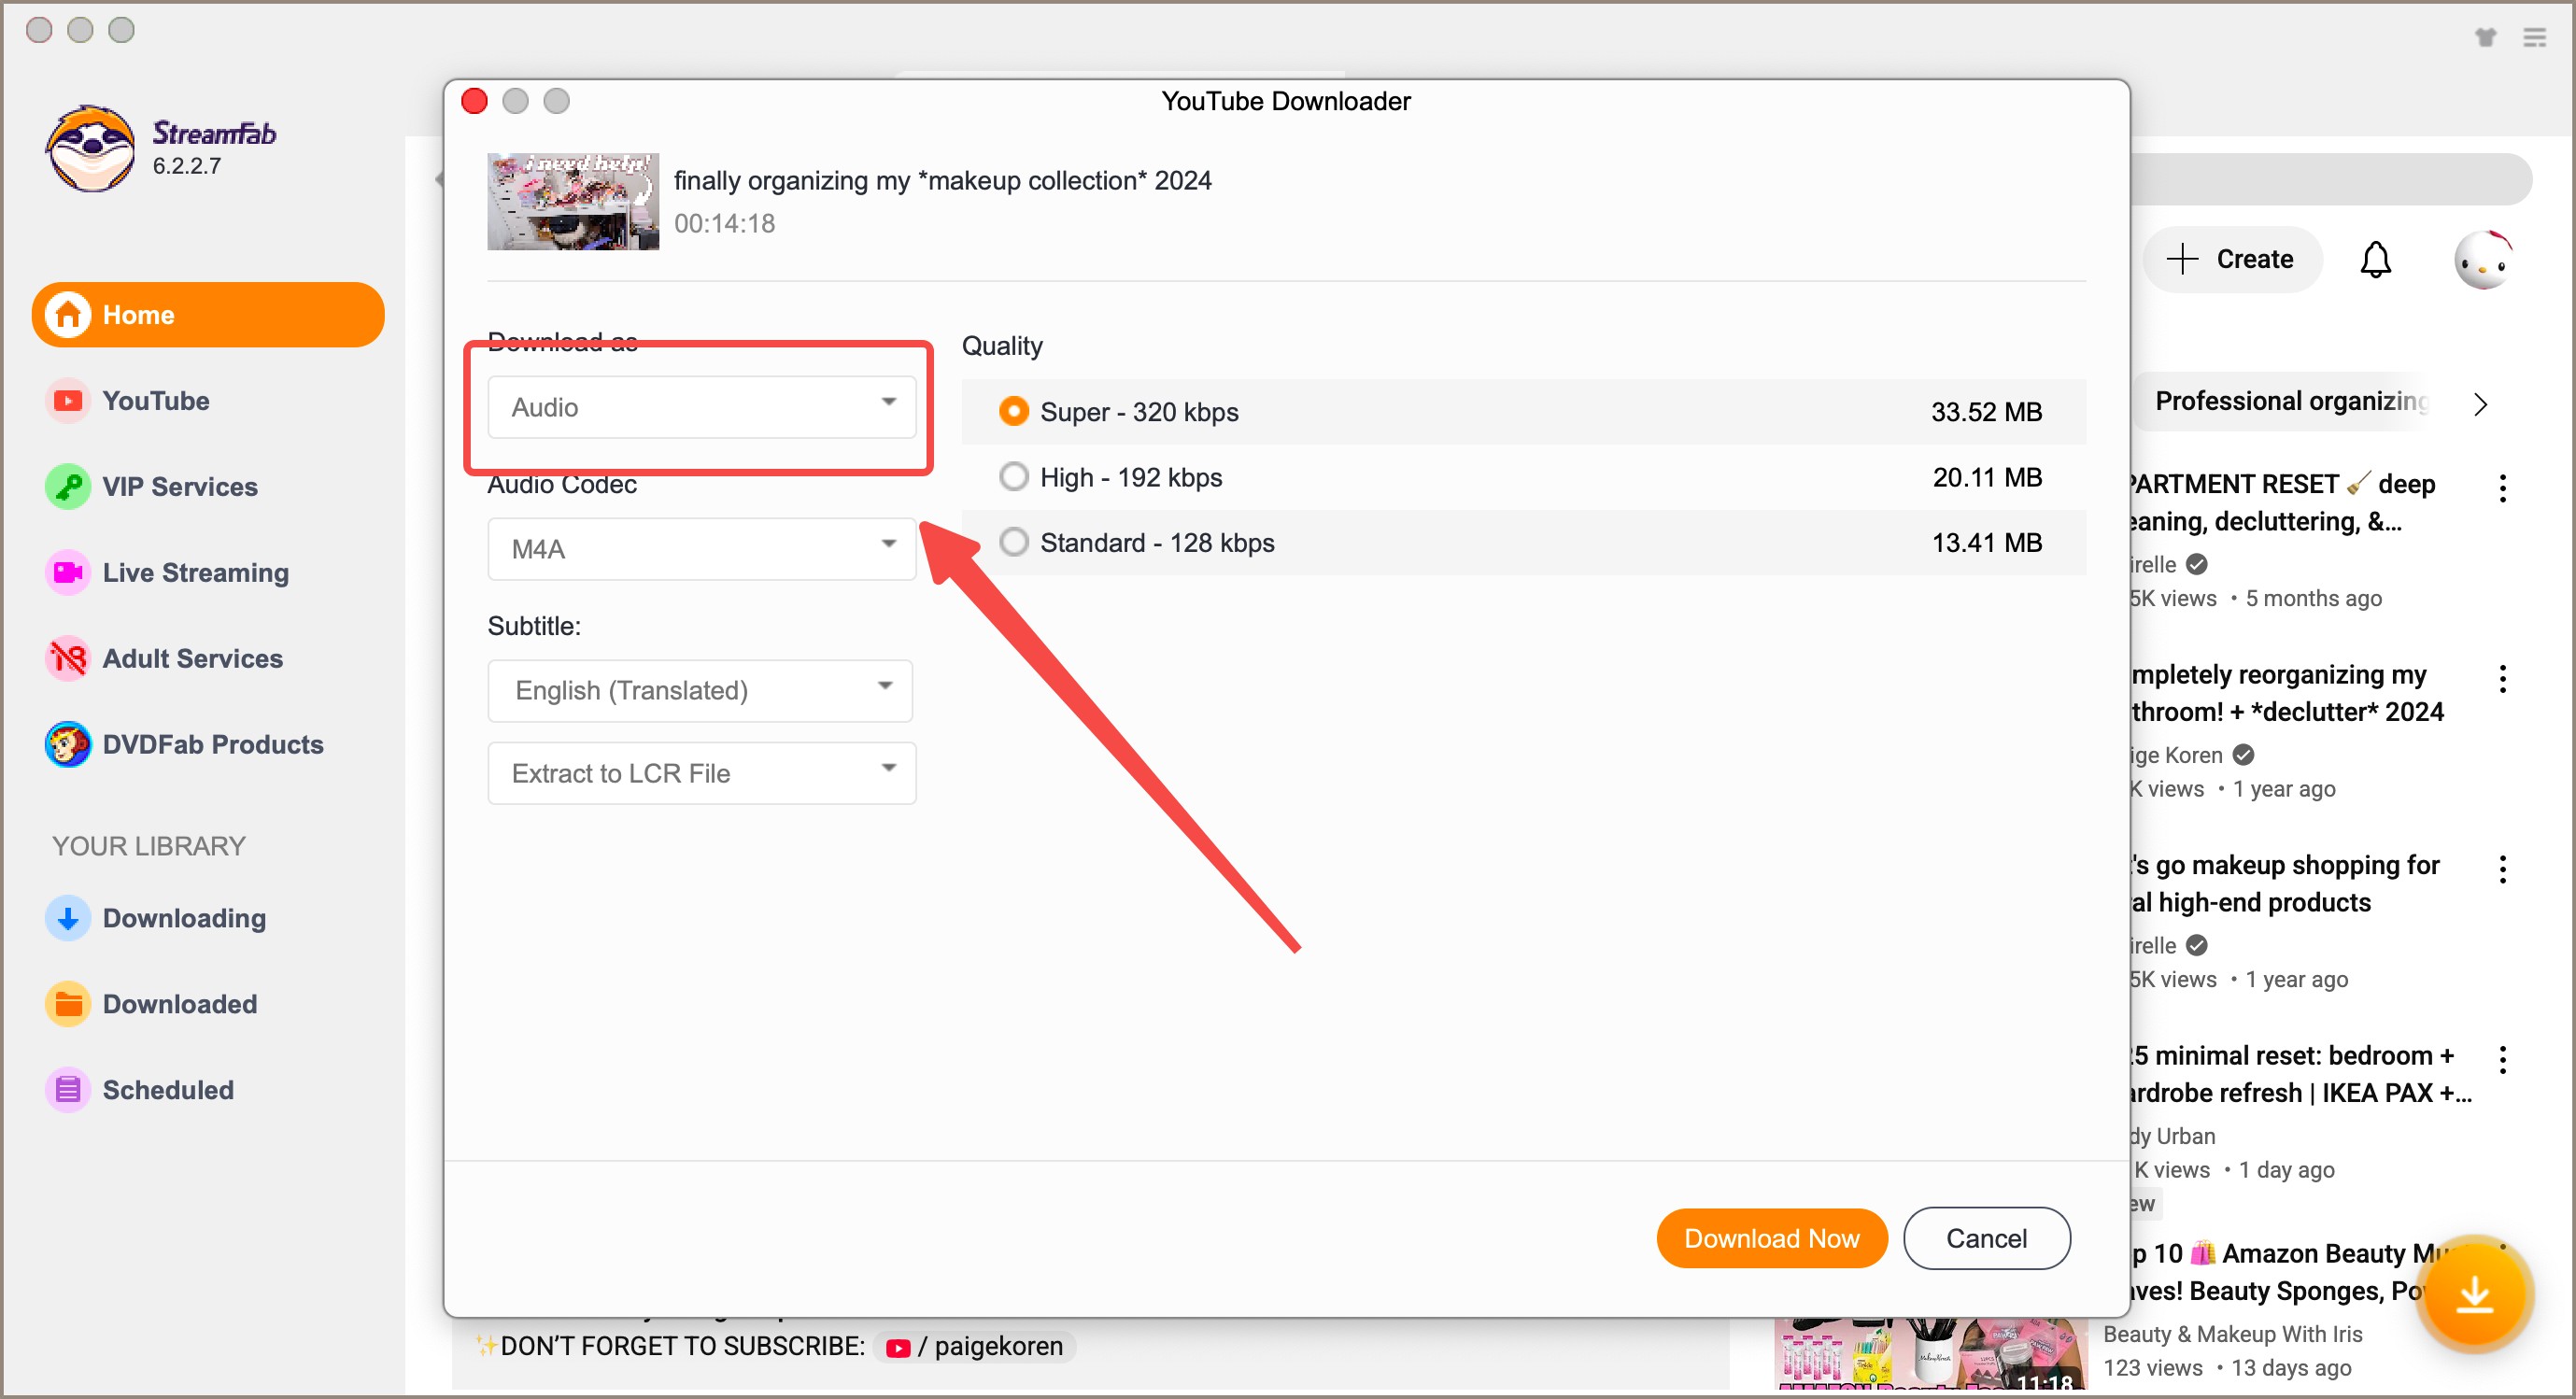Open options for minimal reset bedroom video
Image resolution: width=2576 pixels, height=1399 pixels.
click(2503, 1060)
